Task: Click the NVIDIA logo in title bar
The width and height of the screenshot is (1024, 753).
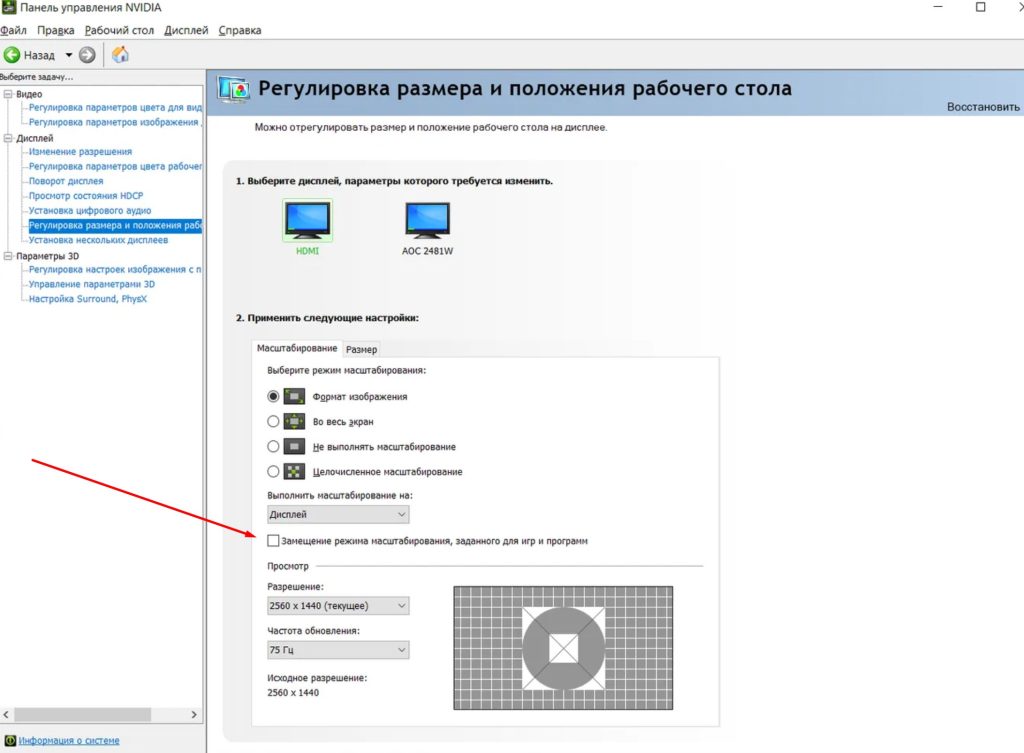Action: [x=8, y=8]
